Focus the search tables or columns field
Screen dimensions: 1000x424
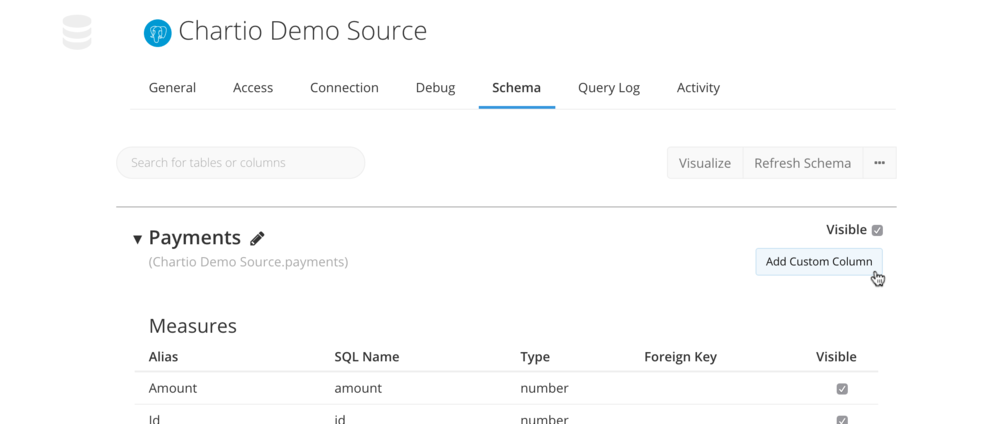pyautogui.click(x=240, y=163)
